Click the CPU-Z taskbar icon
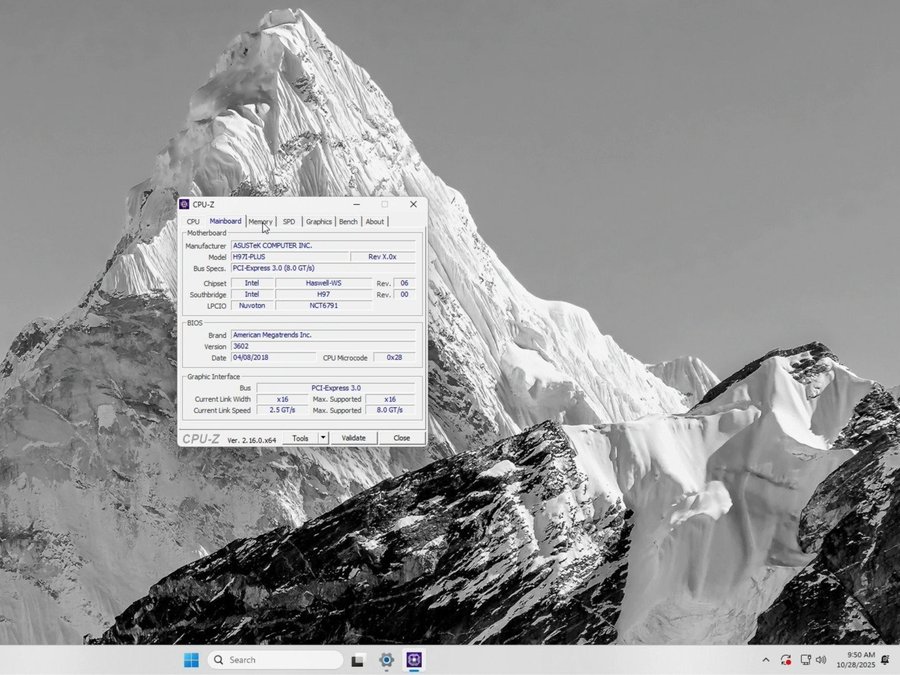 [414, 660]
